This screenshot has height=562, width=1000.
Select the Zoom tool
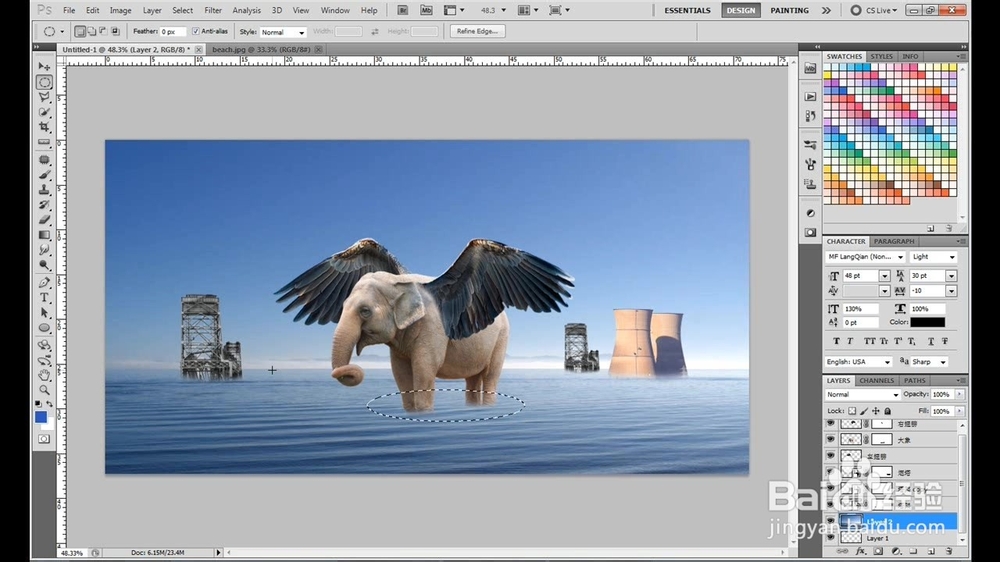tap(44, 390)
